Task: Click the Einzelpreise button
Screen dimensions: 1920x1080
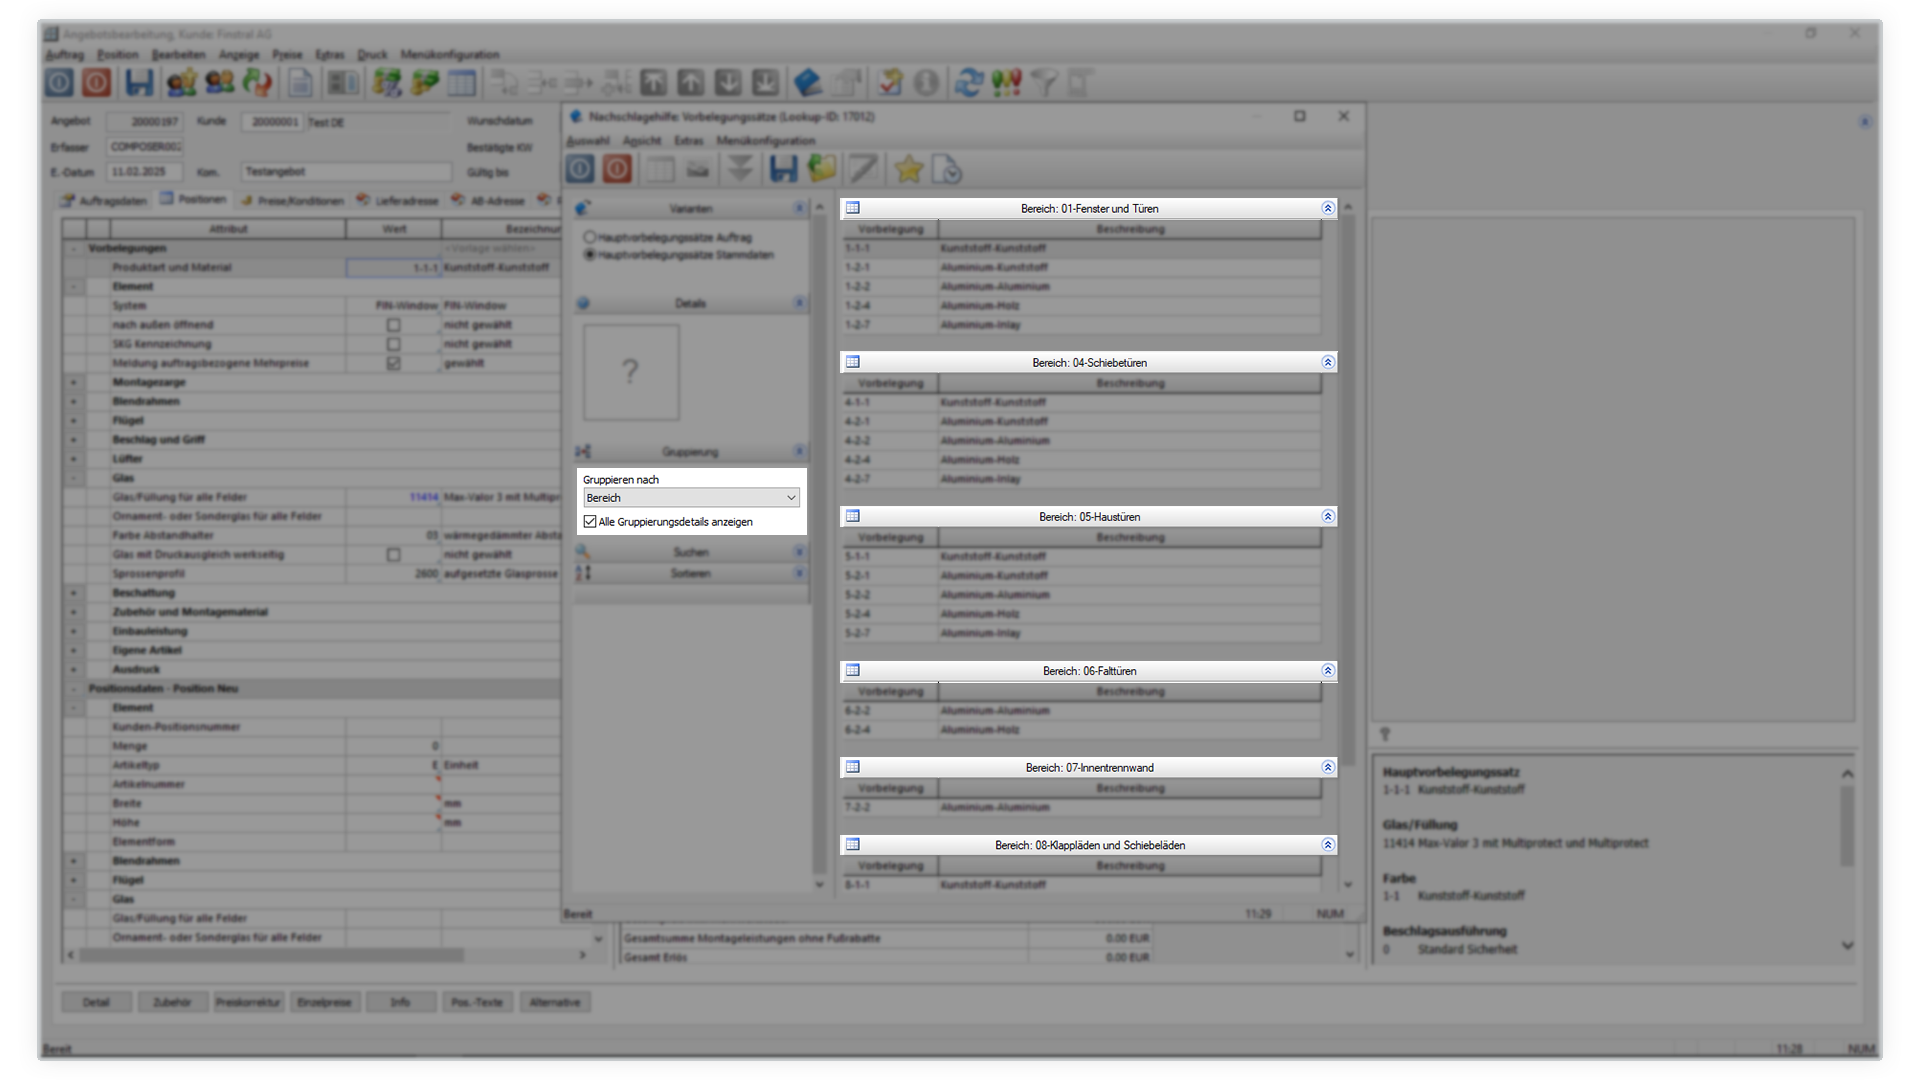Action: pyautogui.click(x=324, y=1002)
